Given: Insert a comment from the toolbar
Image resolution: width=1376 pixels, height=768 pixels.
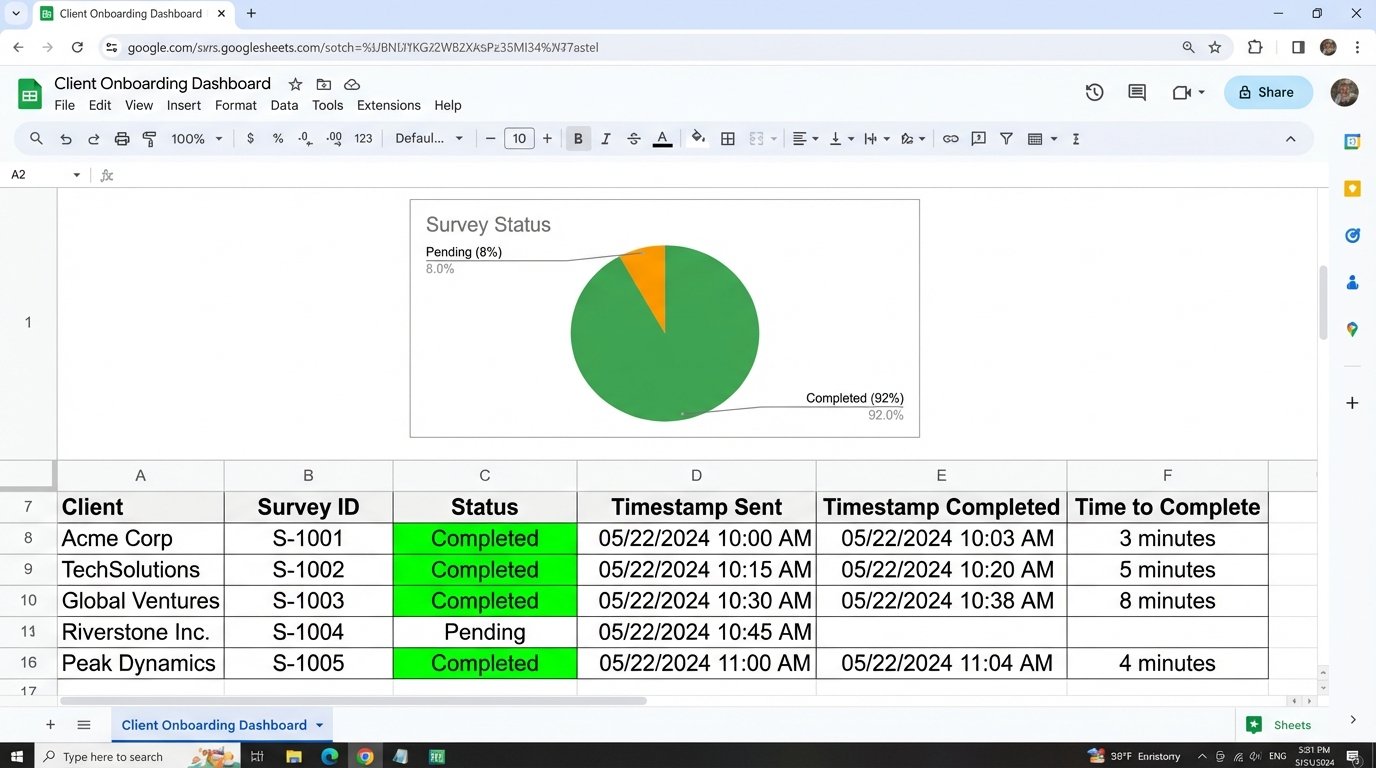Looking at the screenshot, I should [978, 138].
